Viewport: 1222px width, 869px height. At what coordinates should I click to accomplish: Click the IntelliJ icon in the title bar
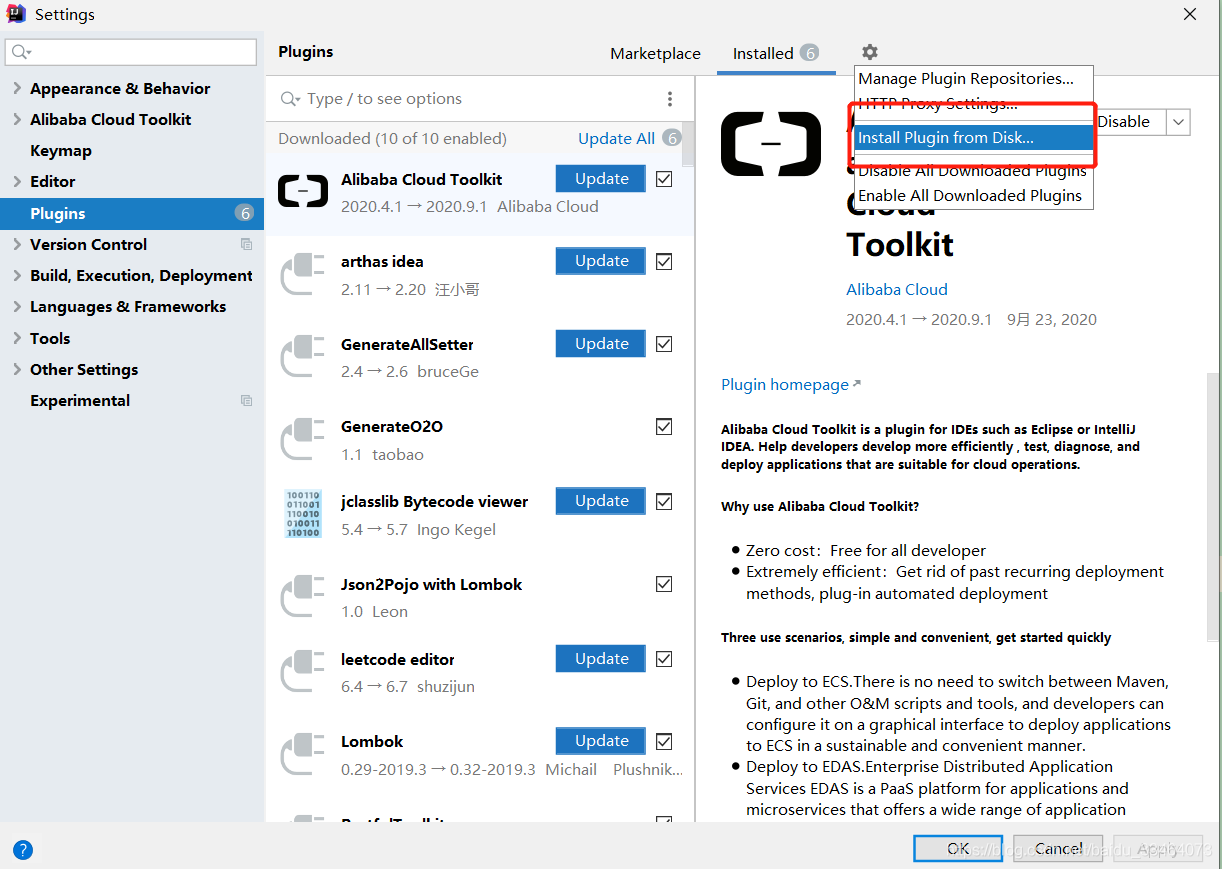pos(15,14)
